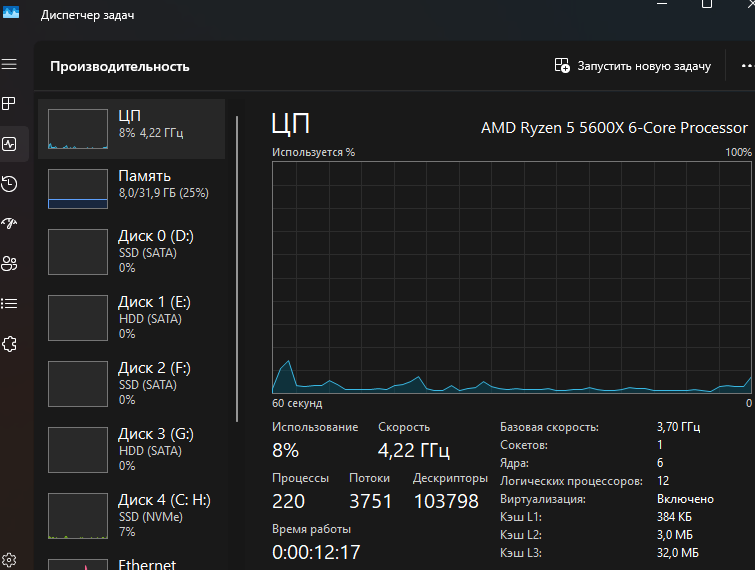
Task: Click the ЦП mini graph thumbnail
Action: (x=78, y=129)
